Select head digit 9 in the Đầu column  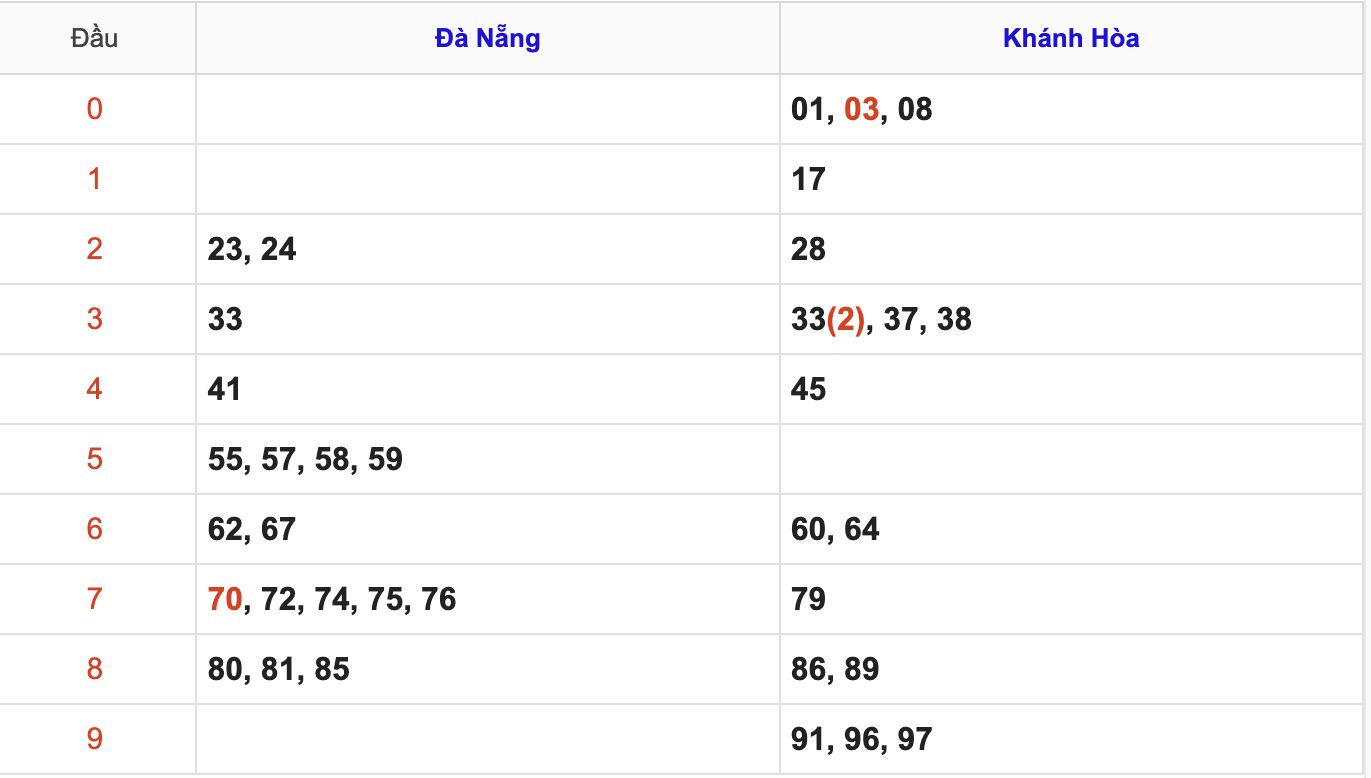point(95,739)
